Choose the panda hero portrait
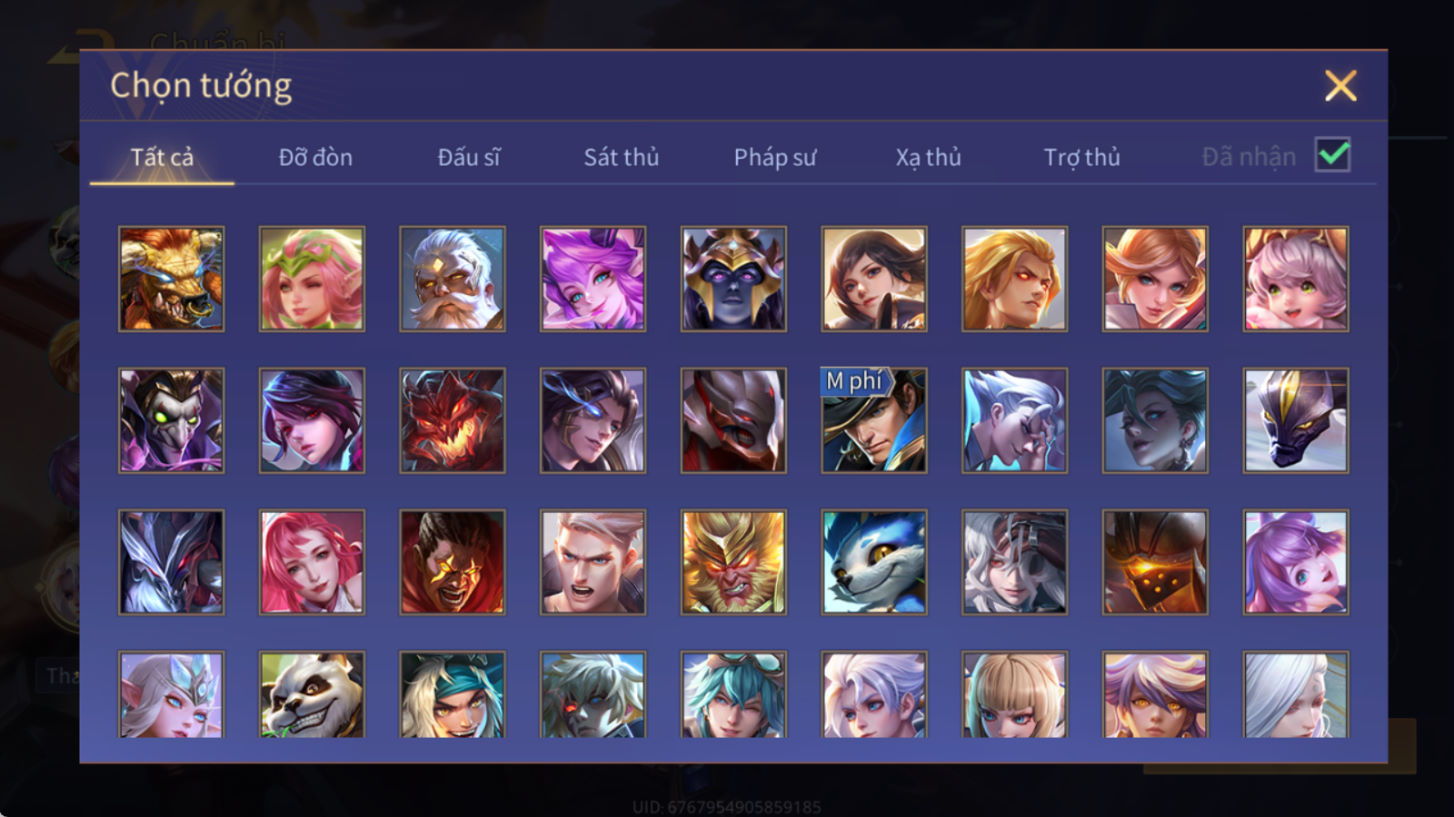The width and height of the screenshot is (1454, 817). coord(312,695)
